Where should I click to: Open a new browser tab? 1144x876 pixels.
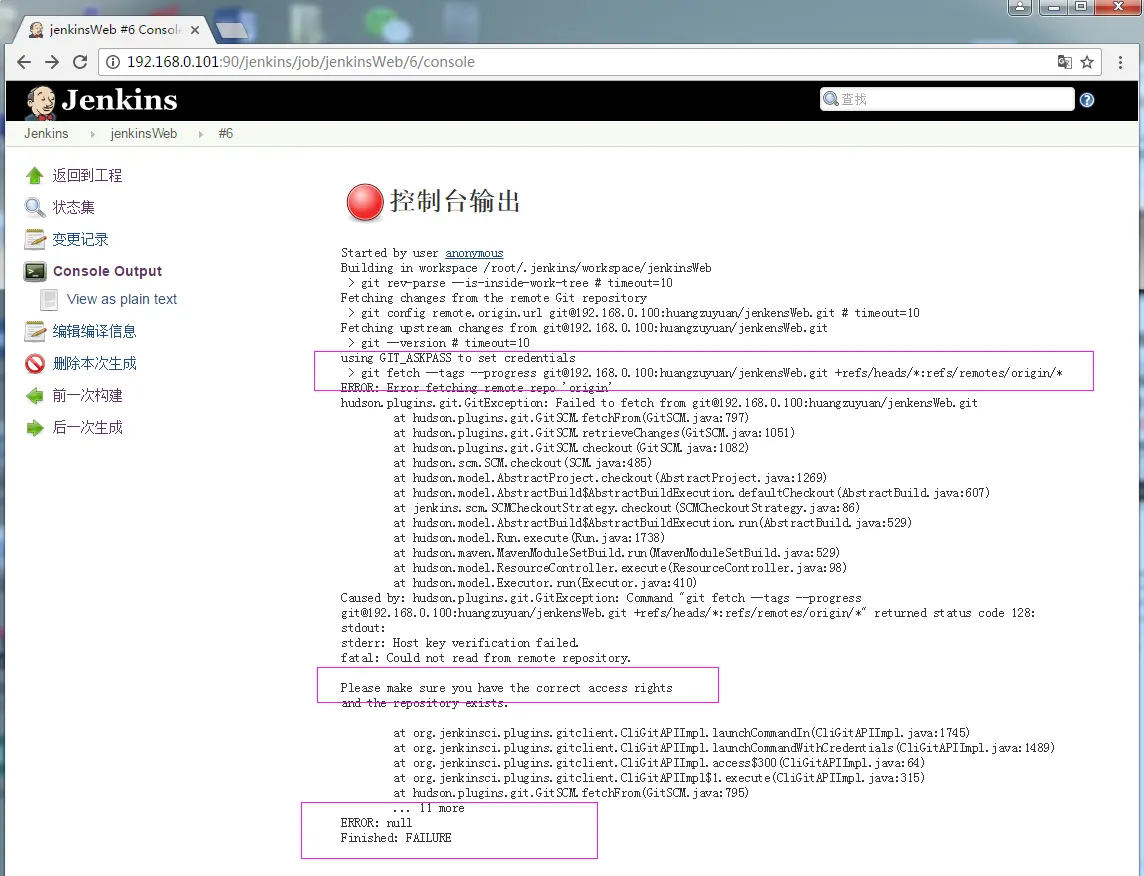click(x=232, y=30)
